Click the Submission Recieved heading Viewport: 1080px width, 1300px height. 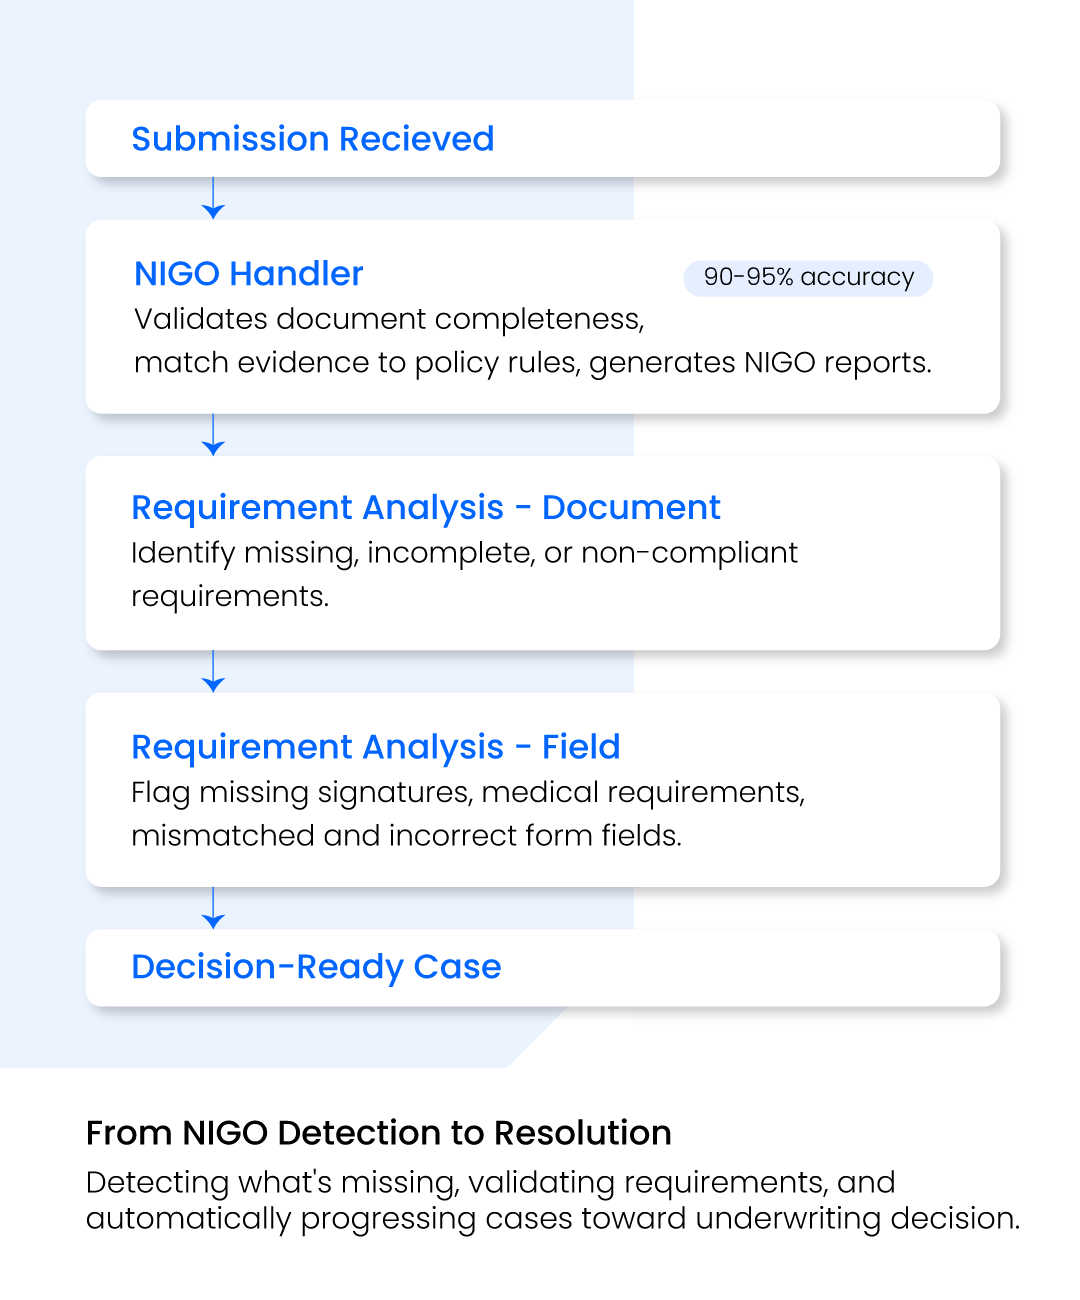pos(313,139)
